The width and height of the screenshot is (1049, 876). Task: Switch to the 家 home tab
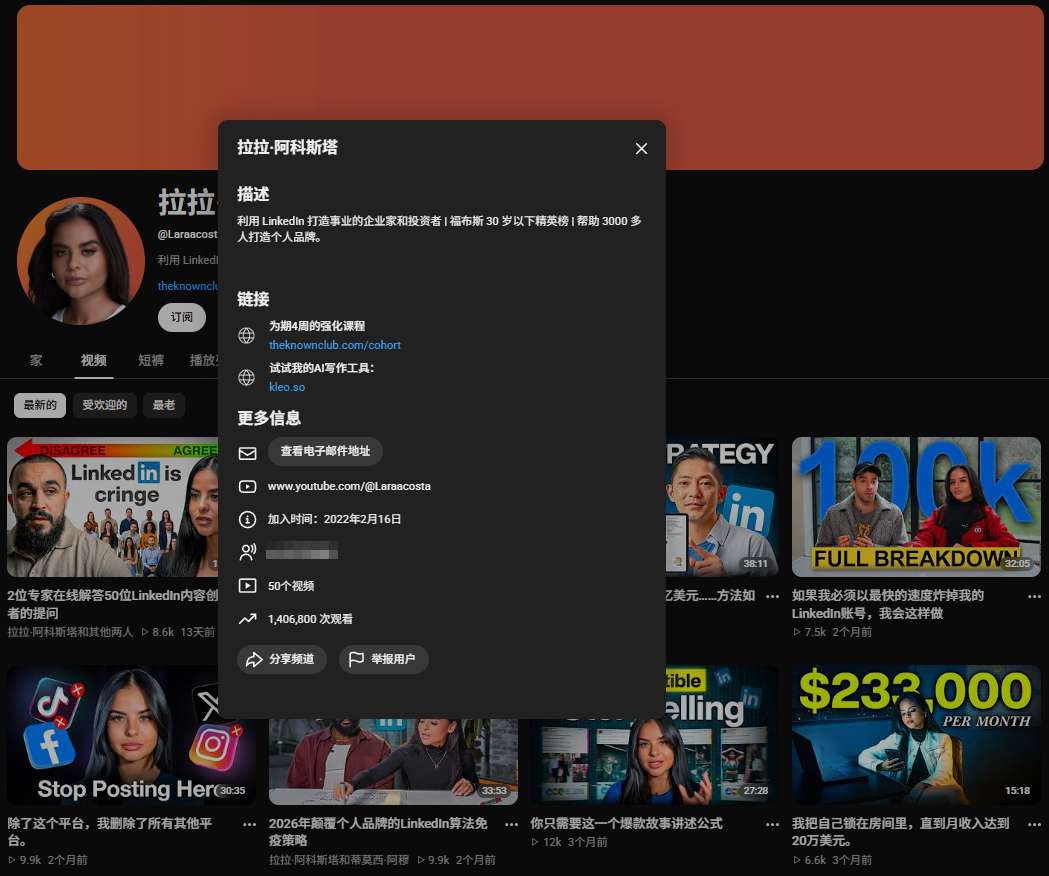click(36, 361)
